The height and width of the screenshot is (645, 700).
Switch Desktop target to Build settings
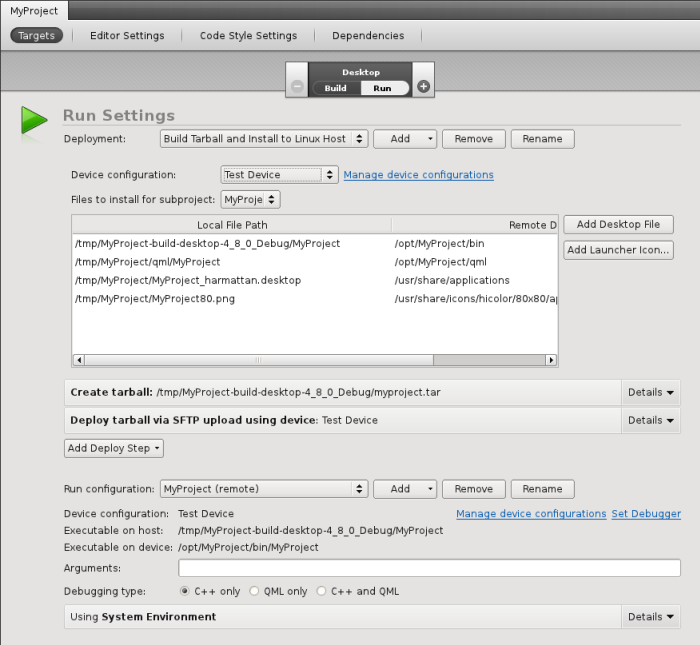pyautogui.click(x=336, y=88)
